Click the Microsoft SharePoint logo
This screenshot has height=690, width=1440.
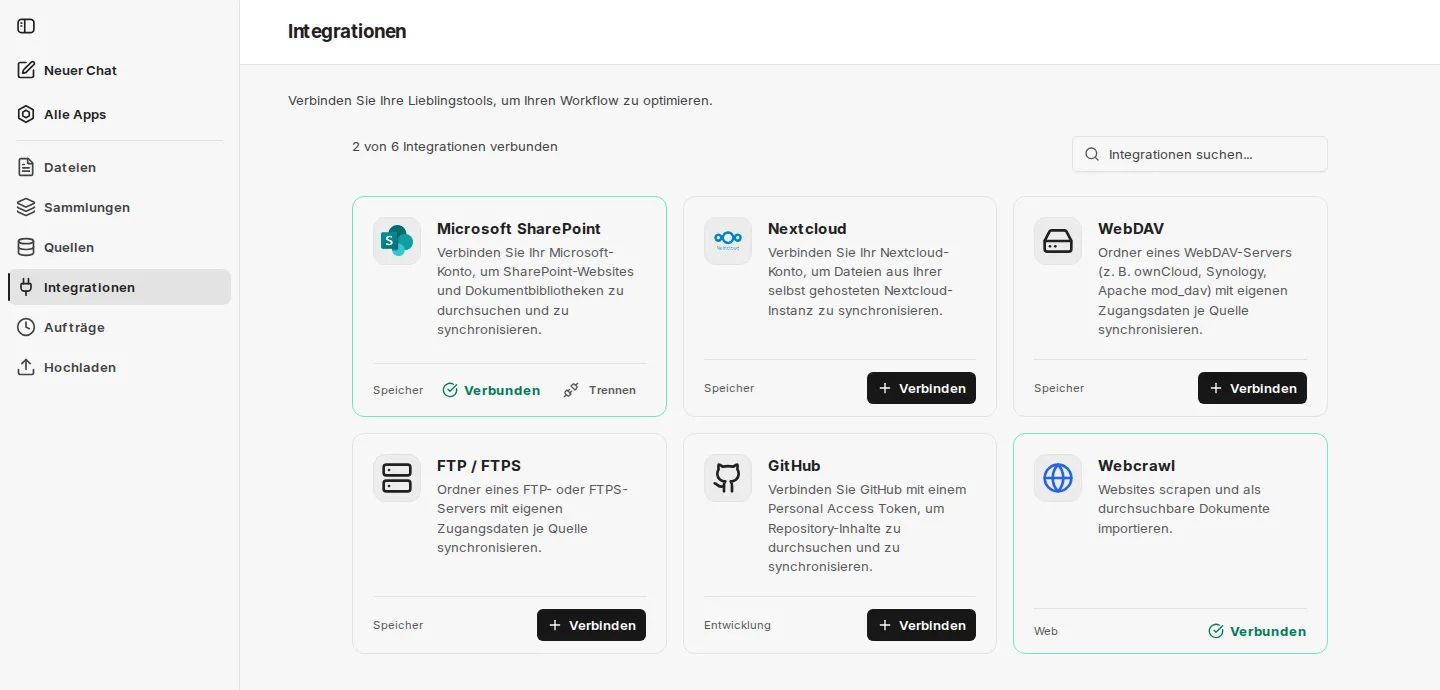click(397, 241)
